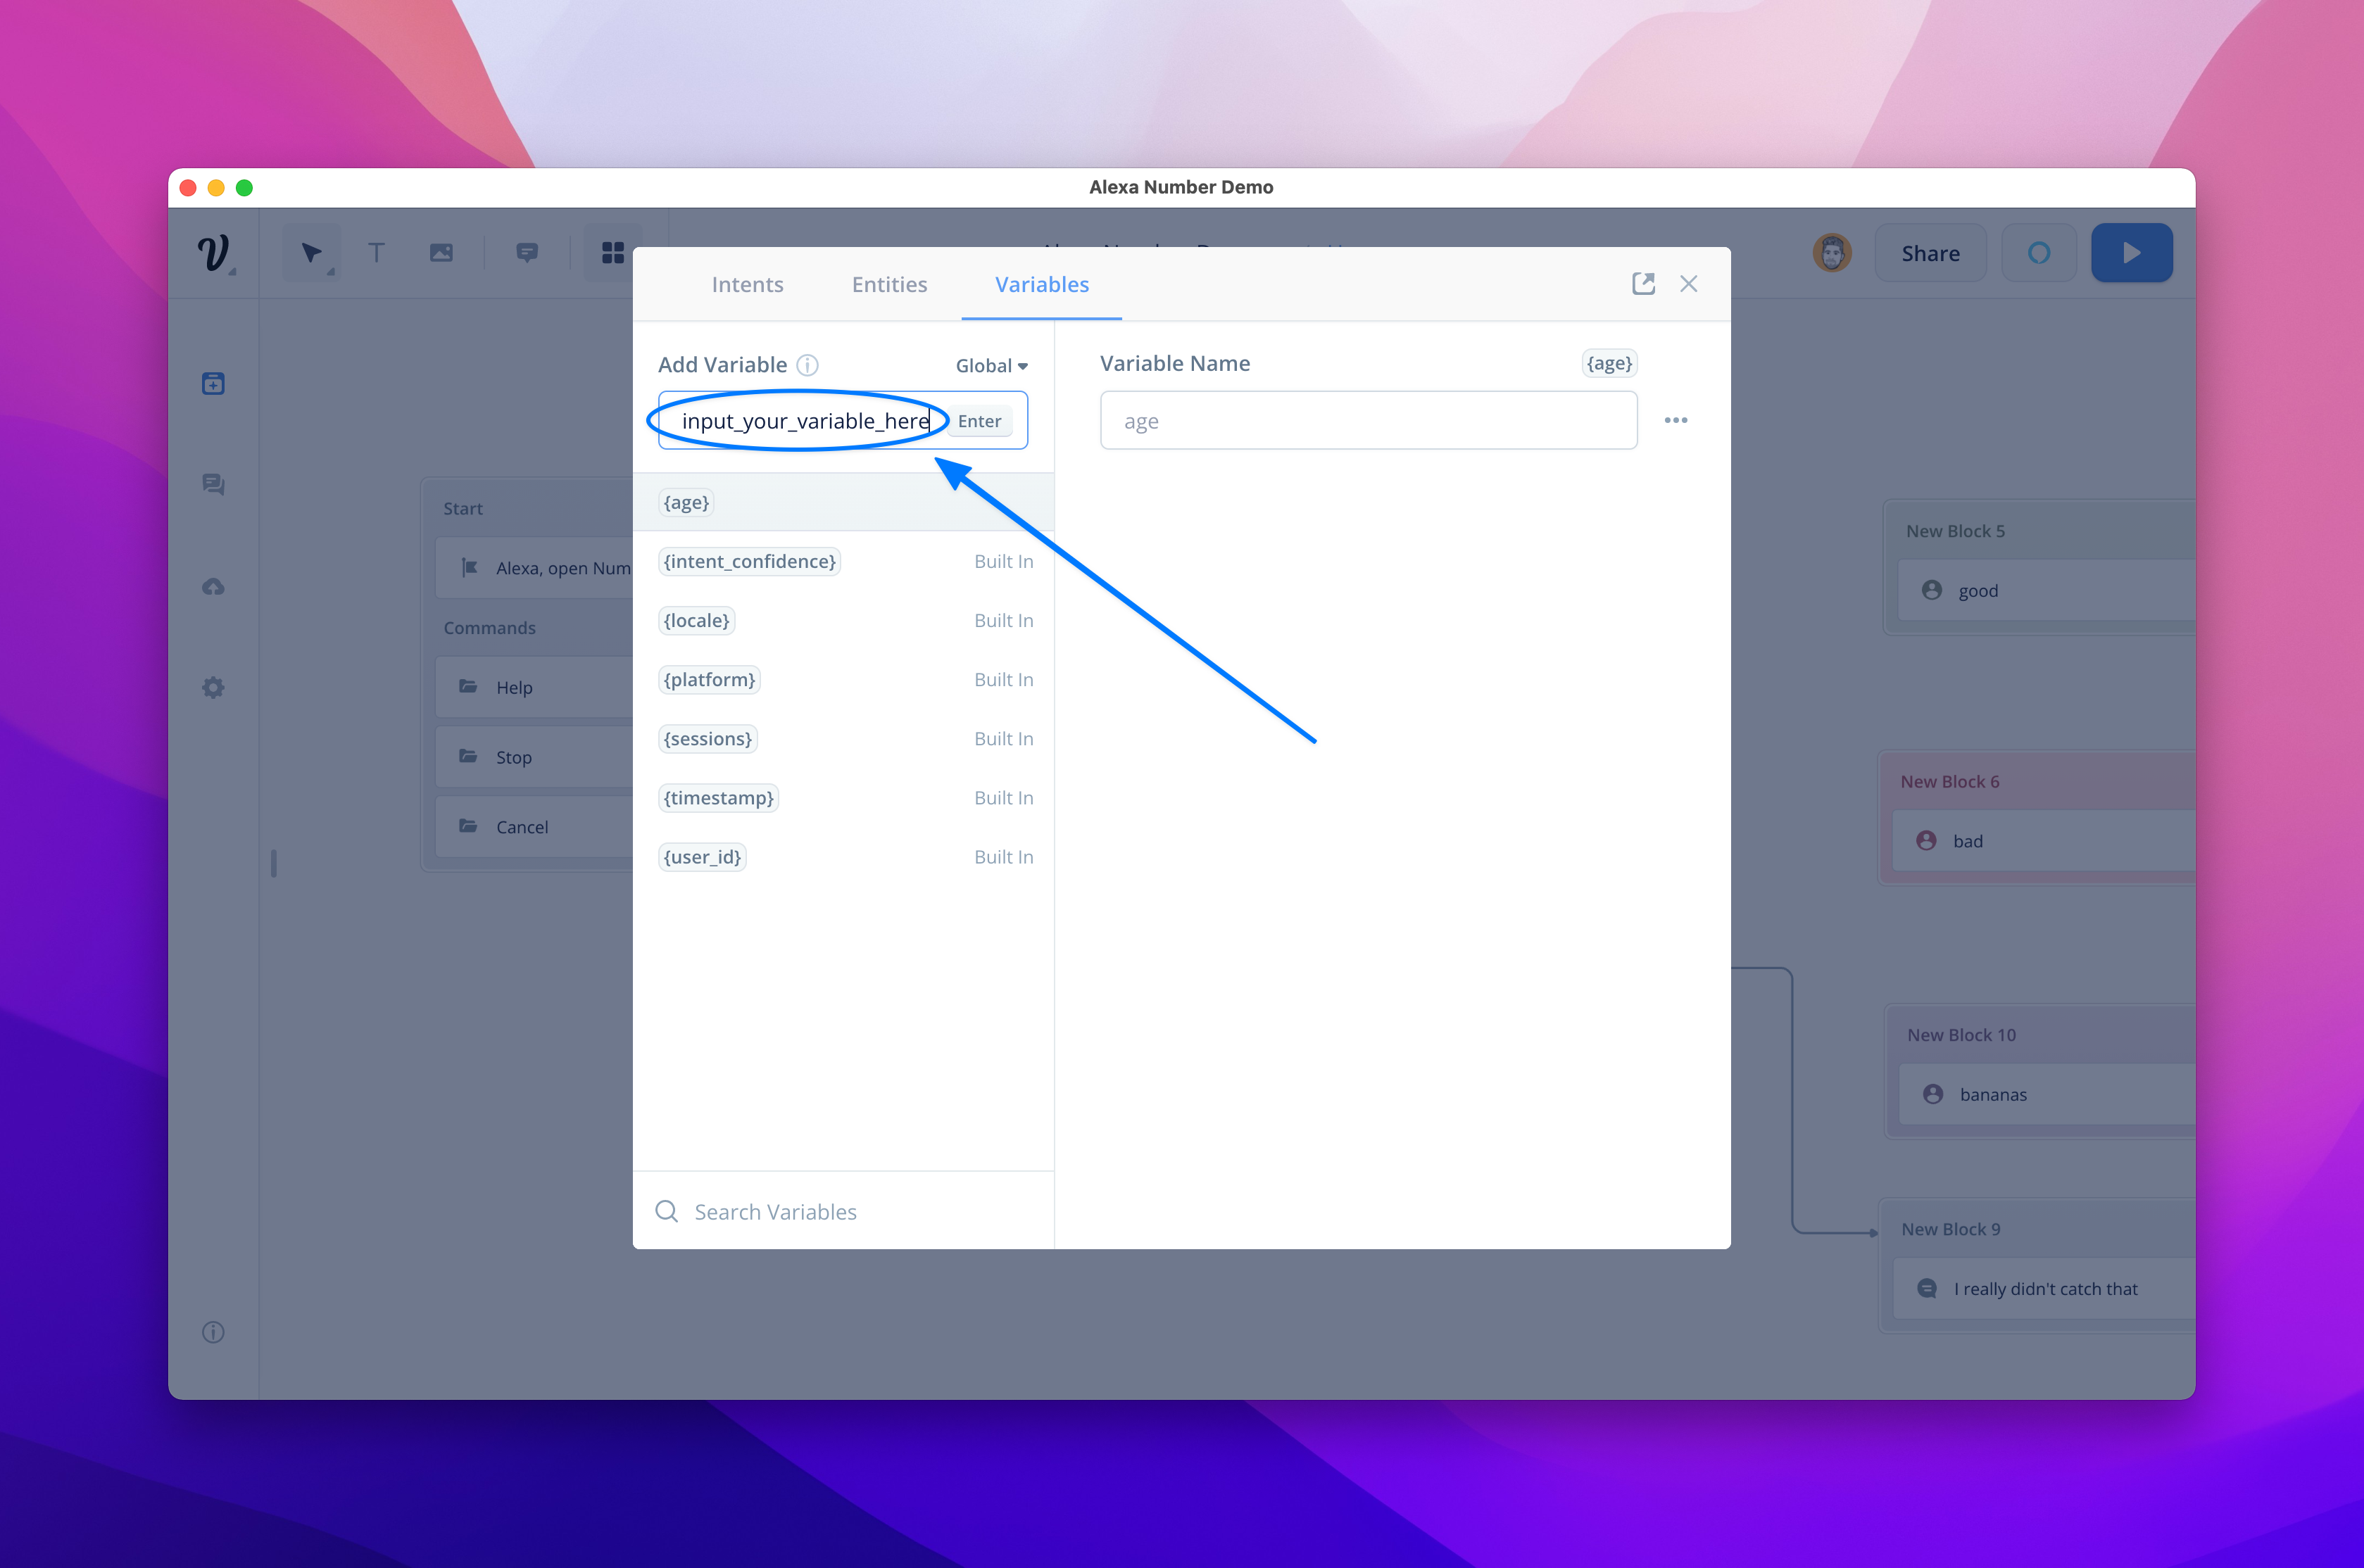
Task: Click the 'bananas' step in New Block 10
Action: pos(2048,1094)
